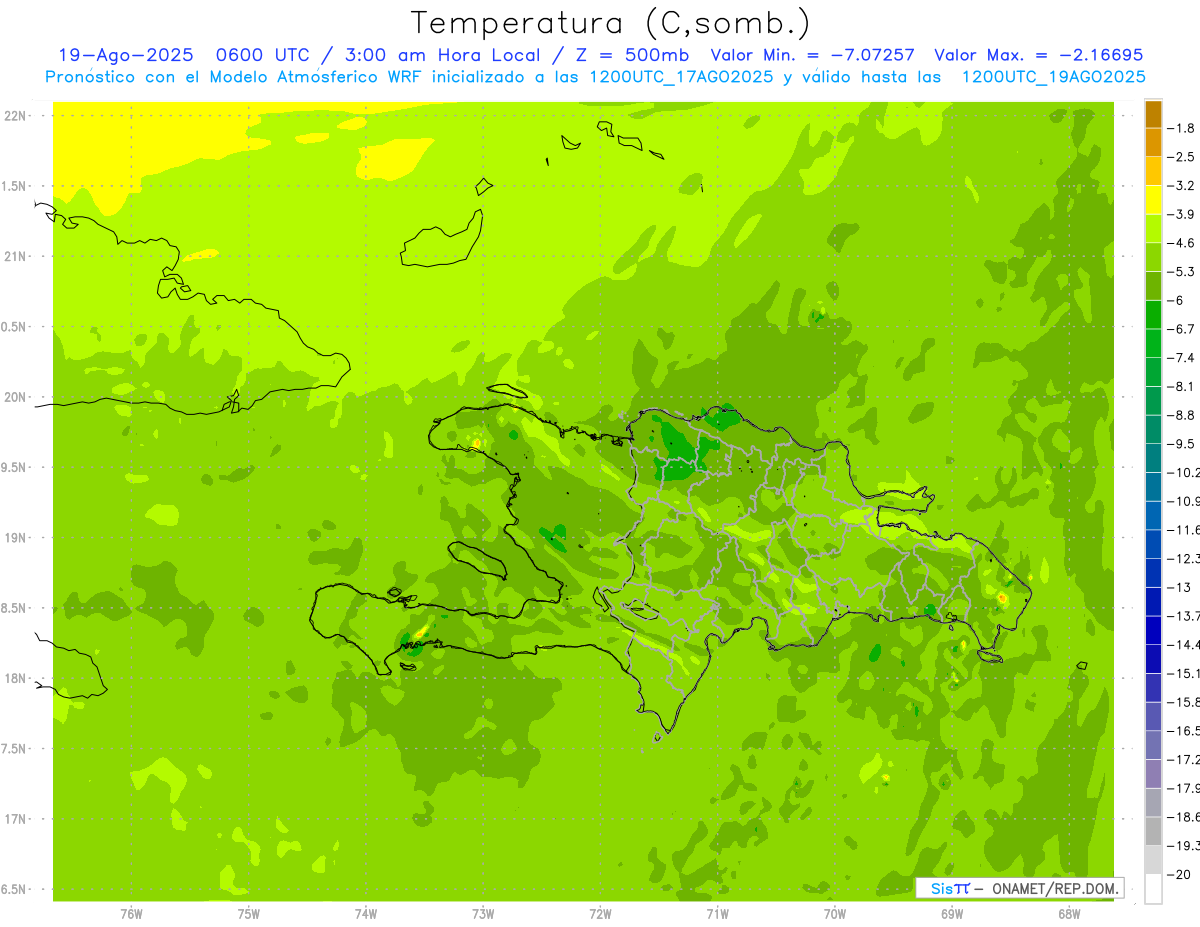Click the "-5.3" color scale value
Screen dimensions: 1200x927
pos(1181,271)
